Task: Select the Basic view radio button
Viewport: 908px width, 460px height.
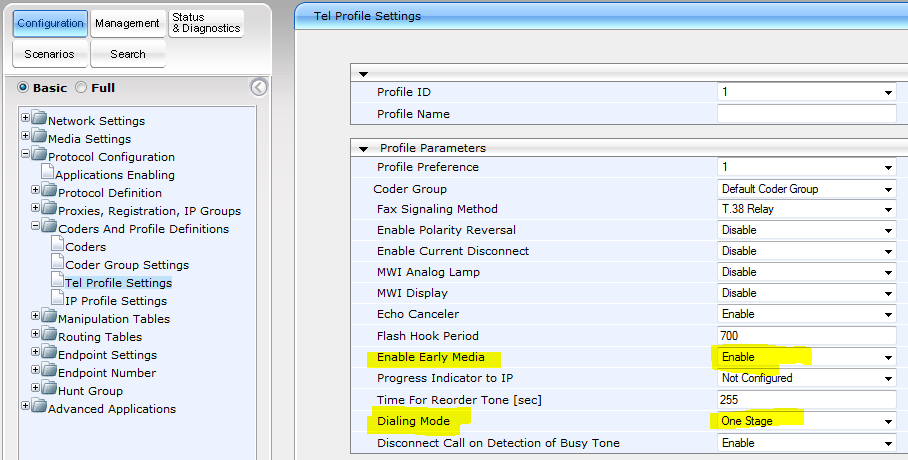Action: coord(23,87)
